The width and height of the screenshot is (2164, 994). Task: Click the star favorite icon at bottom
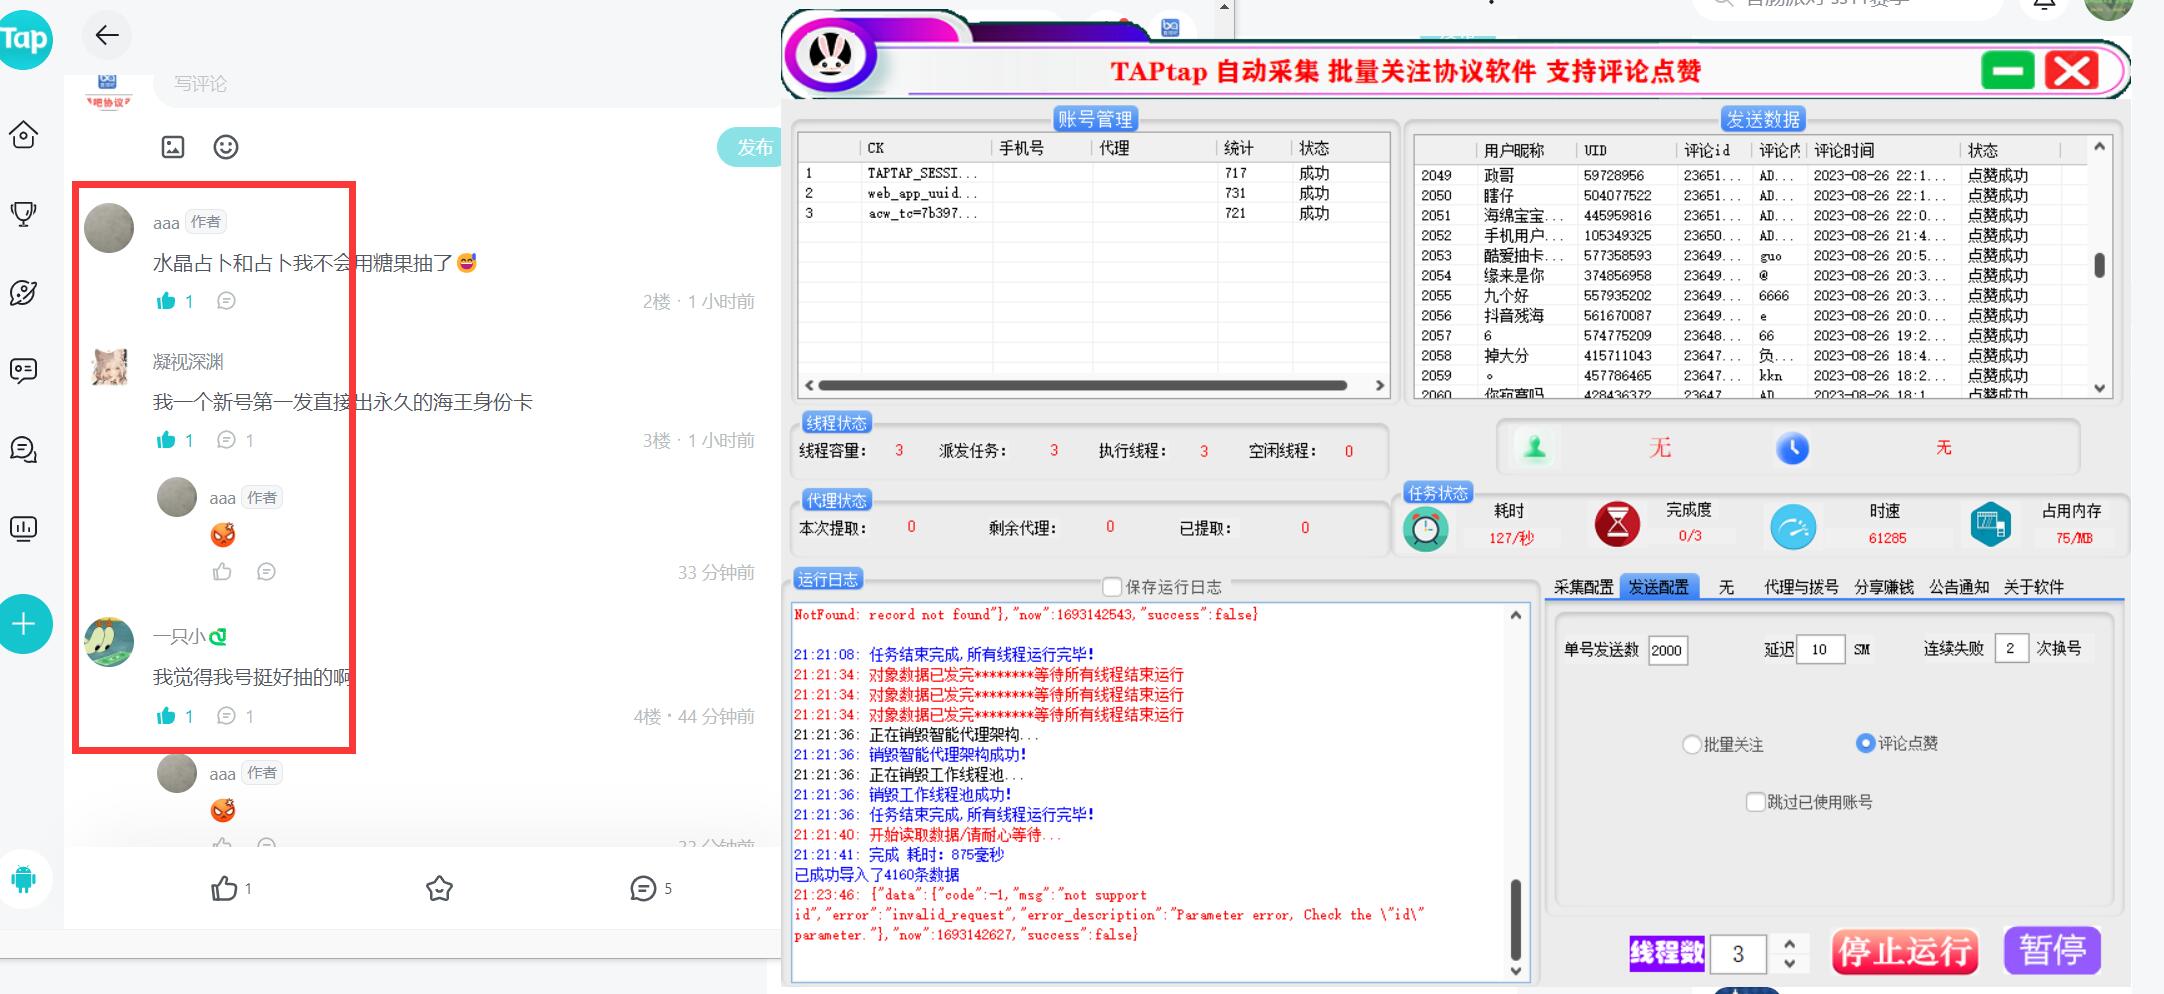(x=439, y=888)
